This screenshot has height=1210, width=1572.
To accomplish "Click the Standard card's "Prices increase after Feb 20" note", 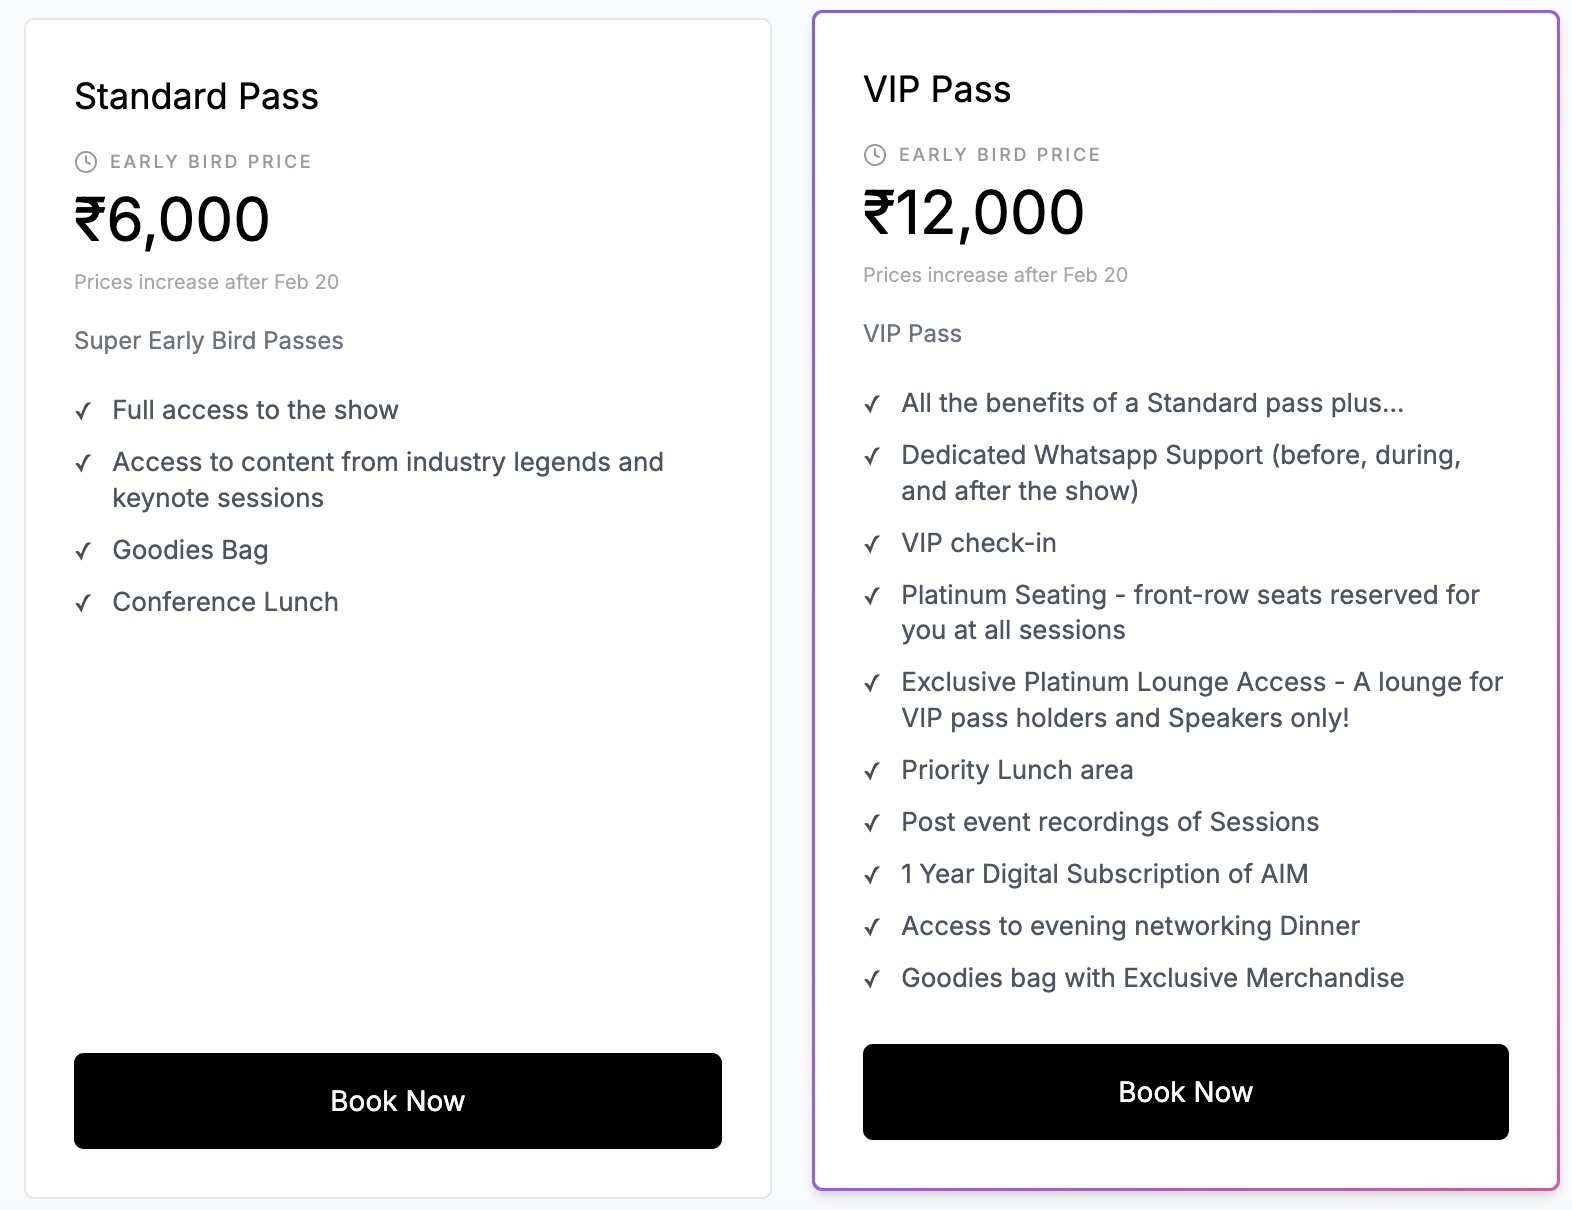I will pos(206,282).
